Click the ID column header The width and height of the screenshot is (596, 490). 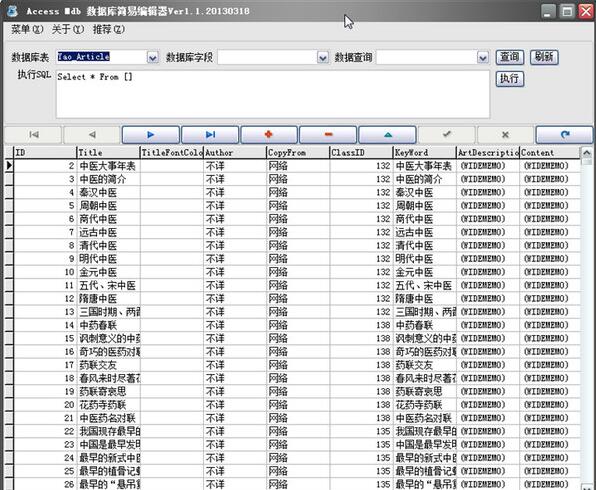tap(45, 152)
